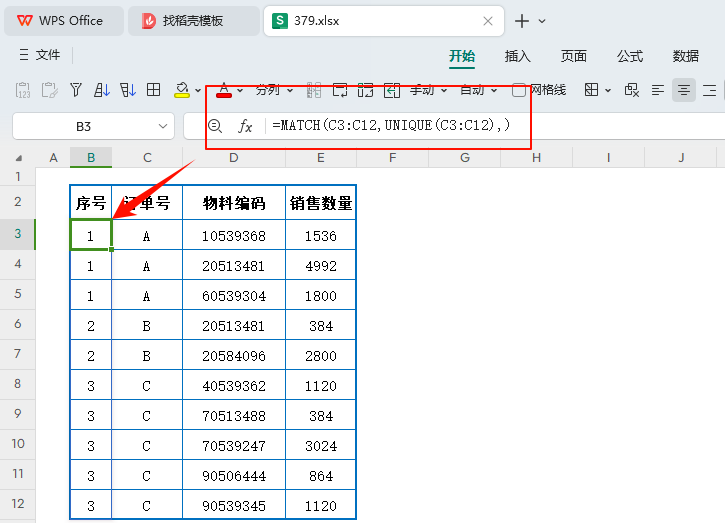
Task: Click cell containing 90539345
Action: pos(234,506)
